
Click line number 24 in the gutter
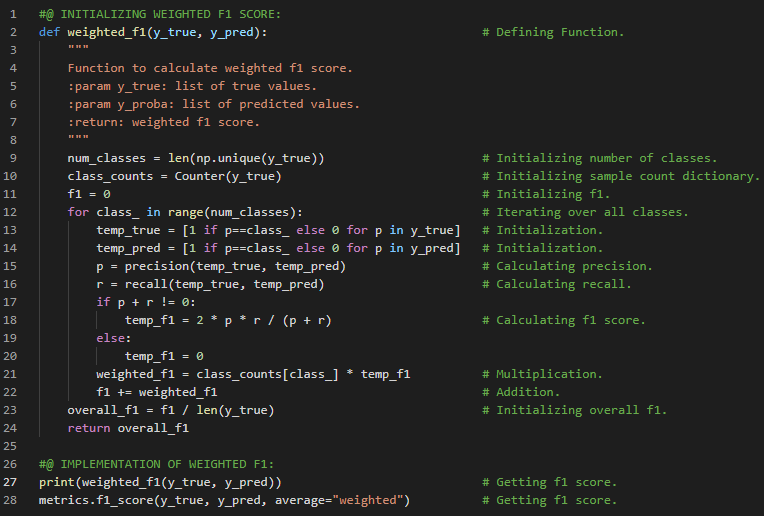[17, 446]
